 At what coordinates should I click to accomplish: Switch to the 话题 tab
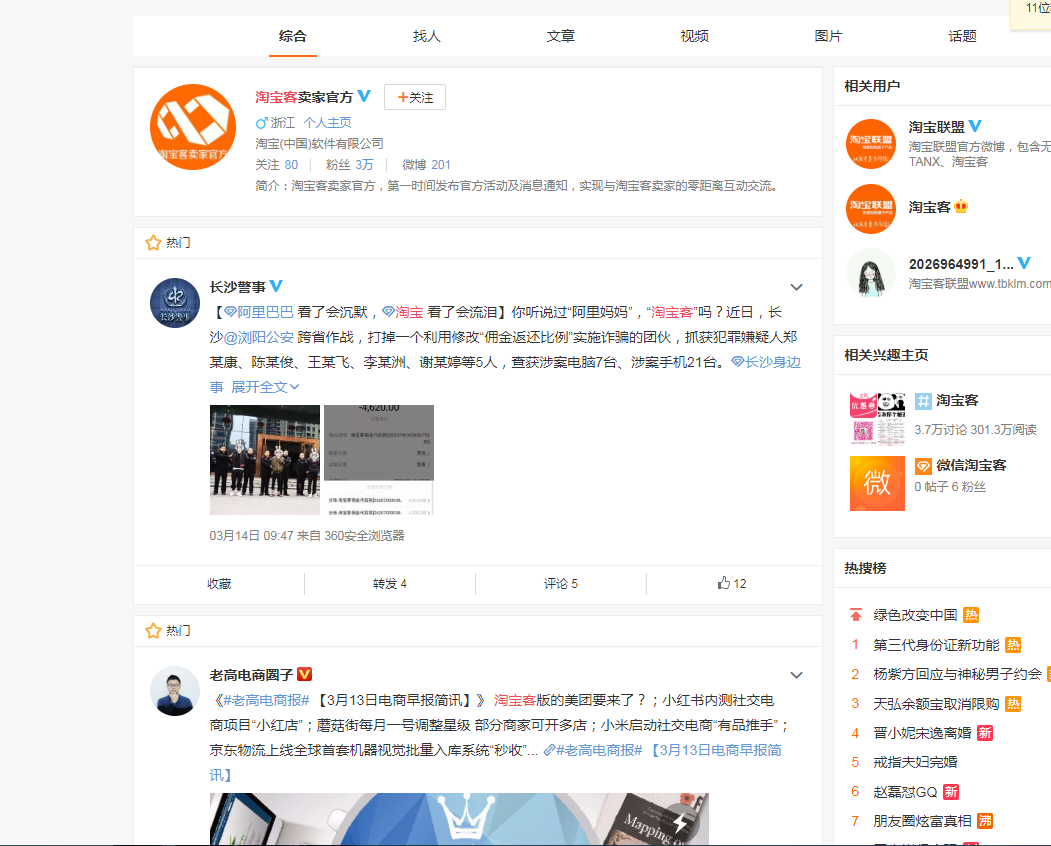[x=963, y=36]
